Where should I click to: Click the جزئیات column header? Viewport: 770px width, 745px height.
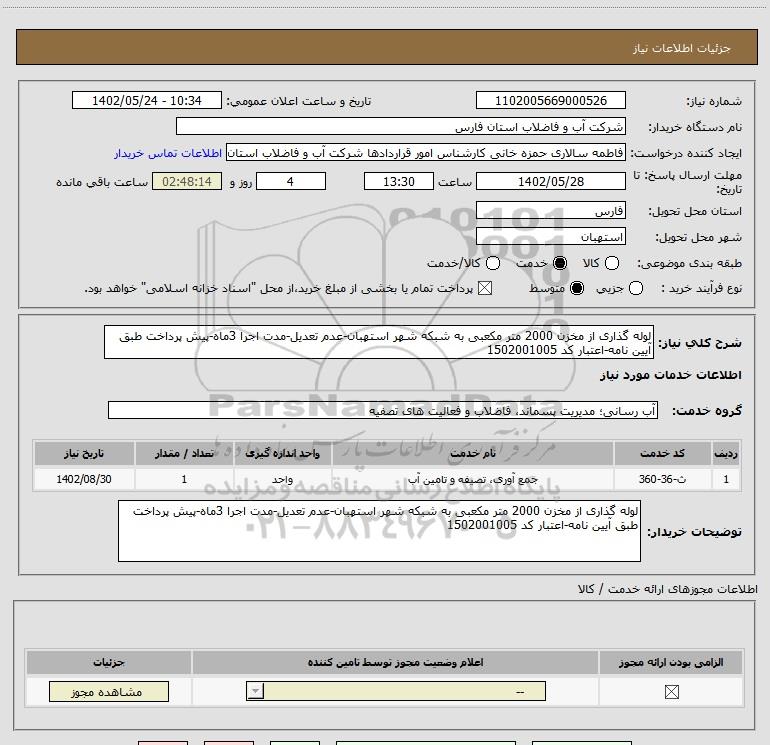[x=109, y=662]
